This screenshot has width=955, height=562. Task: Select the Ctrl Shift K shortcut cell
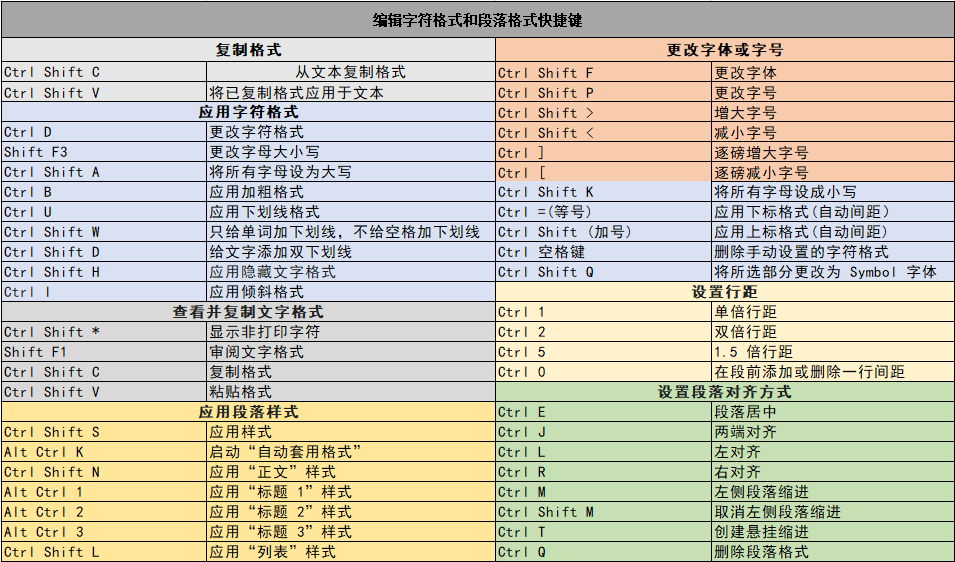[x=604, y=192]
